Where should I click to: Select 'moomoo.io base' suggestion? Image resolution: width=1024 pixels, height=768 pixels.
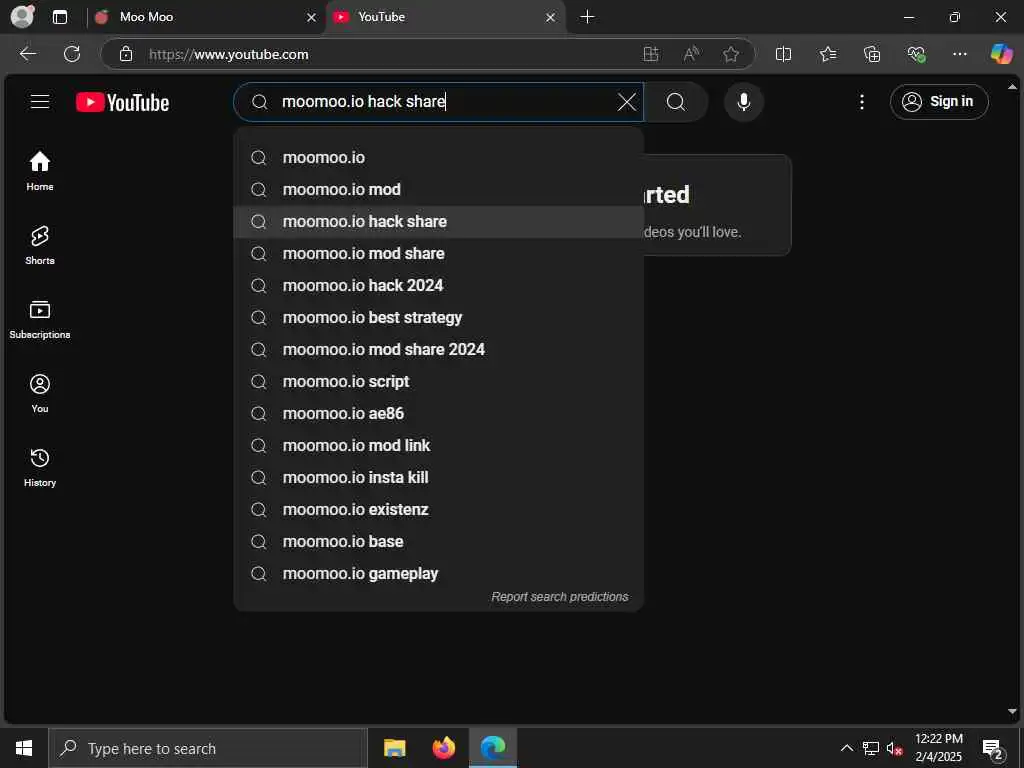(438, 541)
